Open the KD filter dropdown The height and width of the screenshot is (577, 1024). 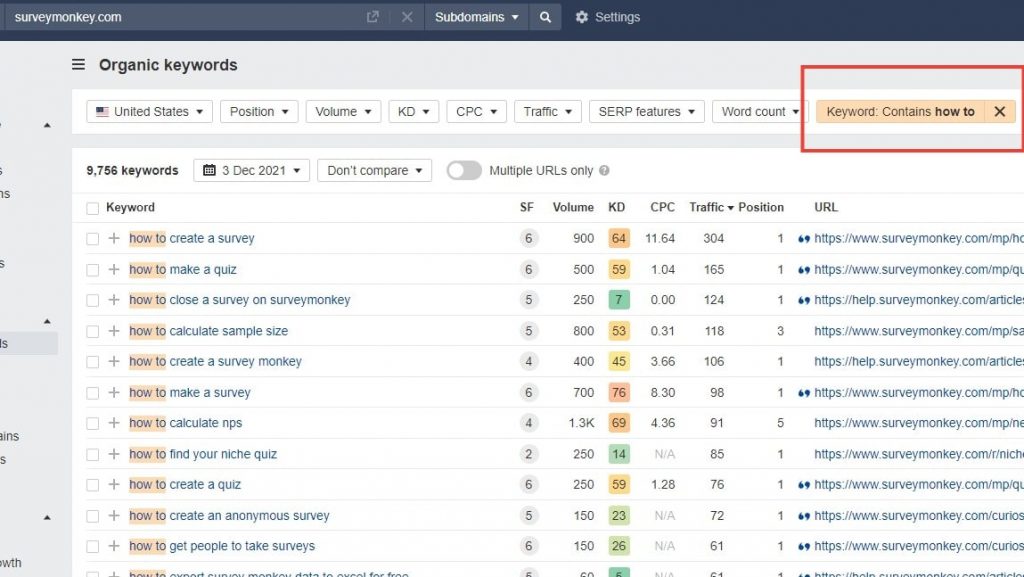pyautogui.click(x=413, y=112)
